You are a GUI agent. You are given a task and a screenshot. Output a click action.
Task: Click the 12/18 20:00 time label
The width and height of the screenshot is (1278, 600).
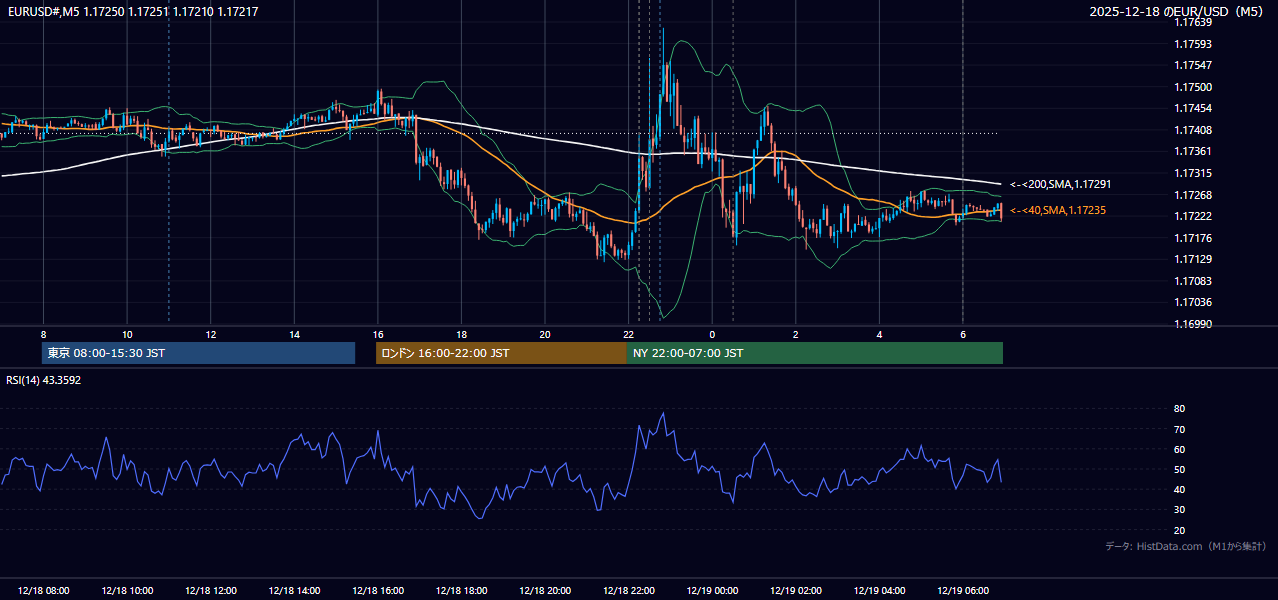545,591
